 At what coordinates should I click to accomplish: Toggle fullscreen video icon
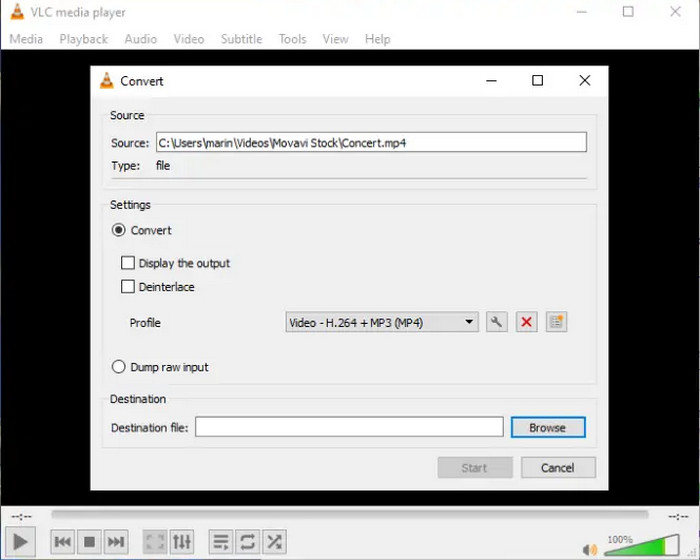155,542
